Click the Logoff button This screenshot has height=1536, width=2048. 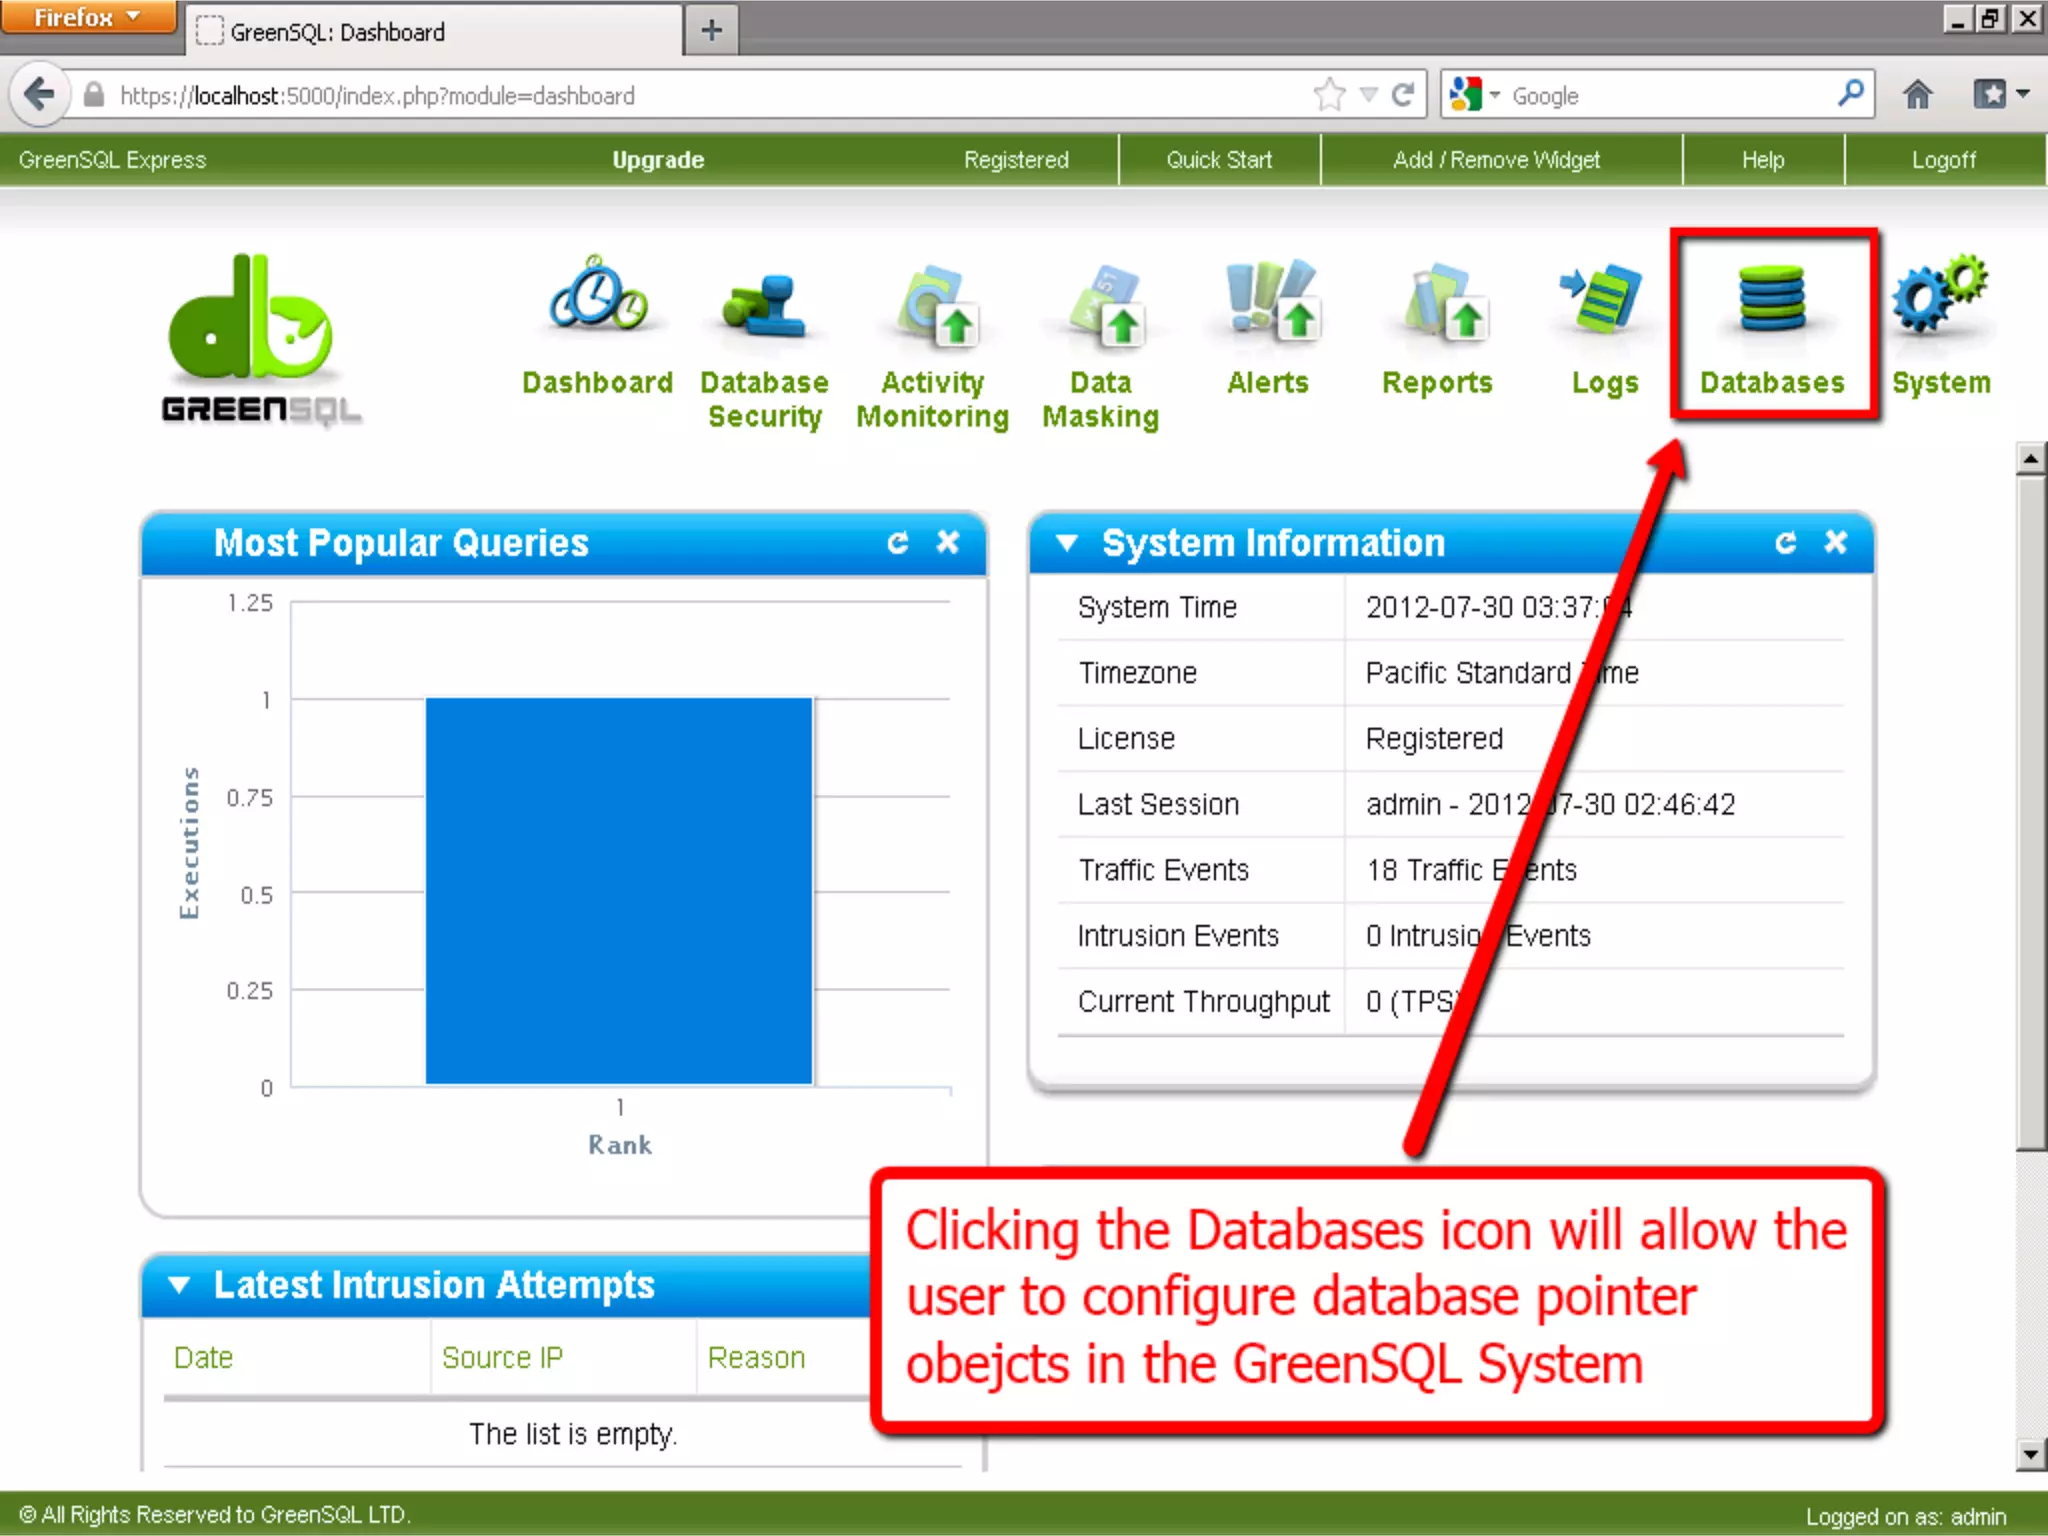[x=1944, y=160]
